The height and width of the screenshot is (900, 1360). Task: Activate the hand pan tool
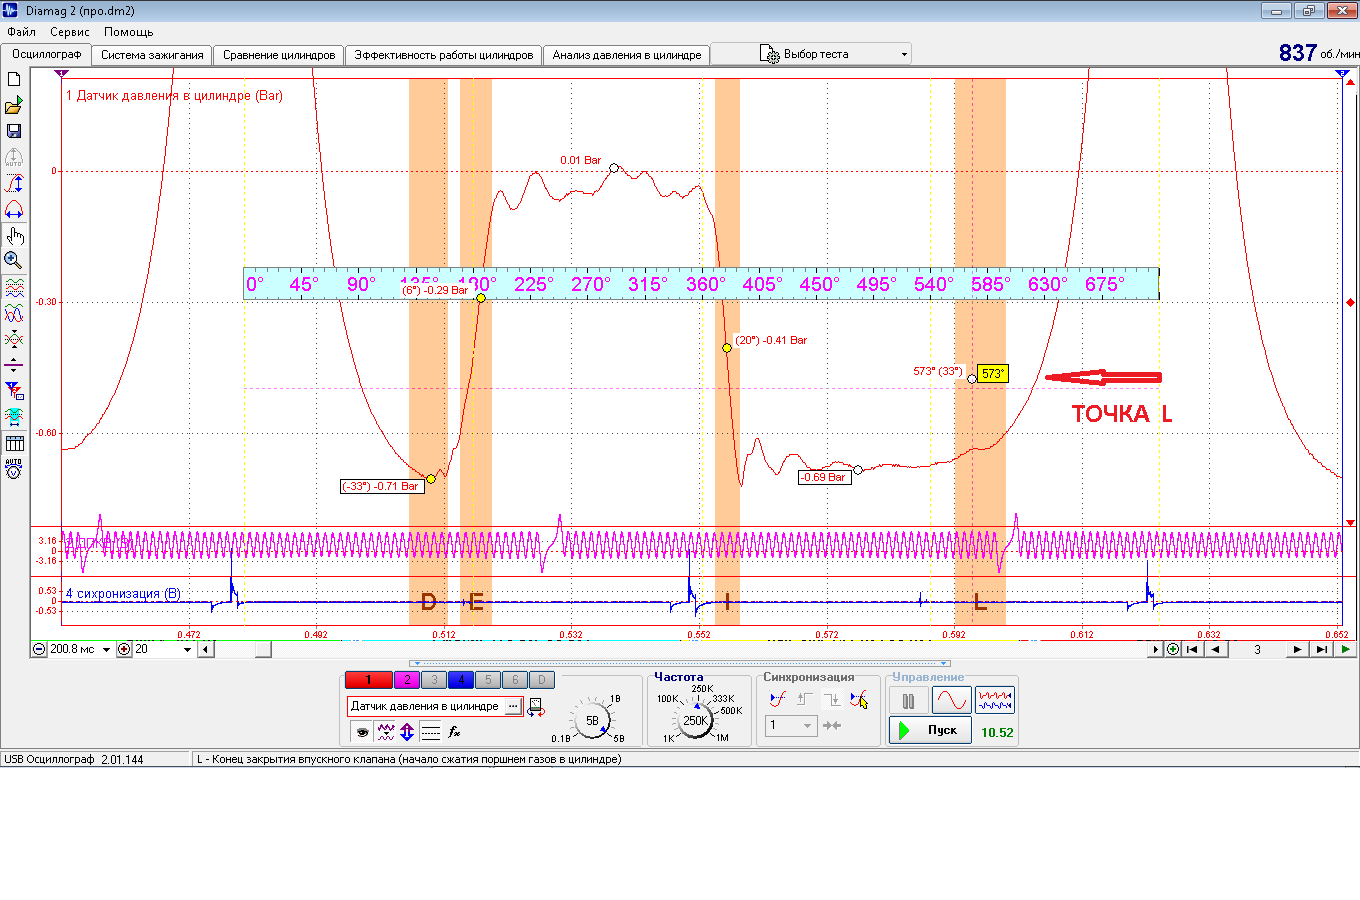coord(14,236)
